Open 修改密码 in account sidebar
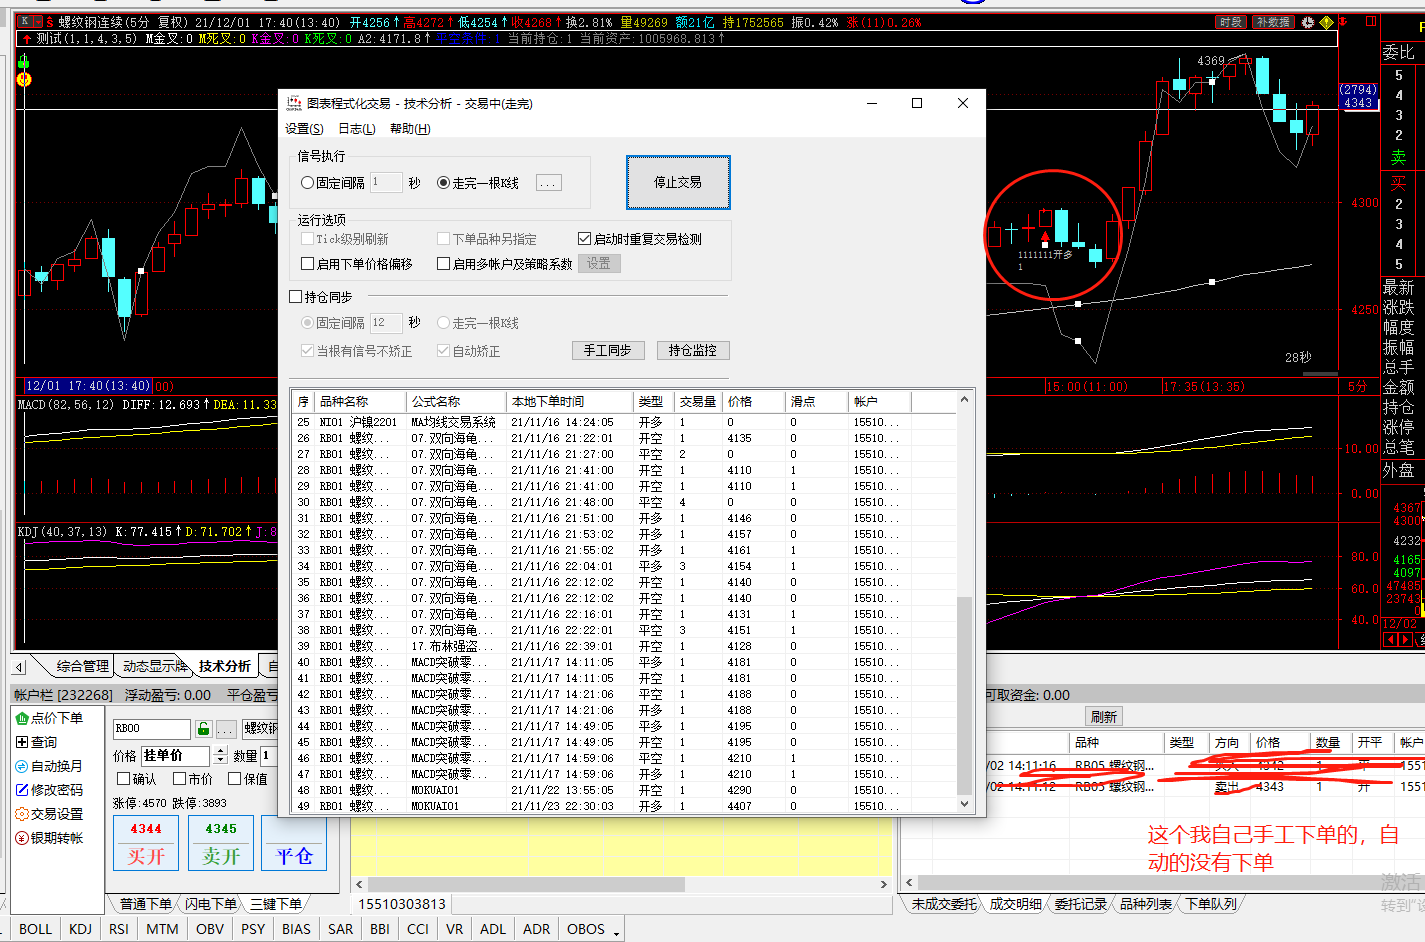Image resolution: width=1425 pixels, height=942 pixels. point(50,790)
